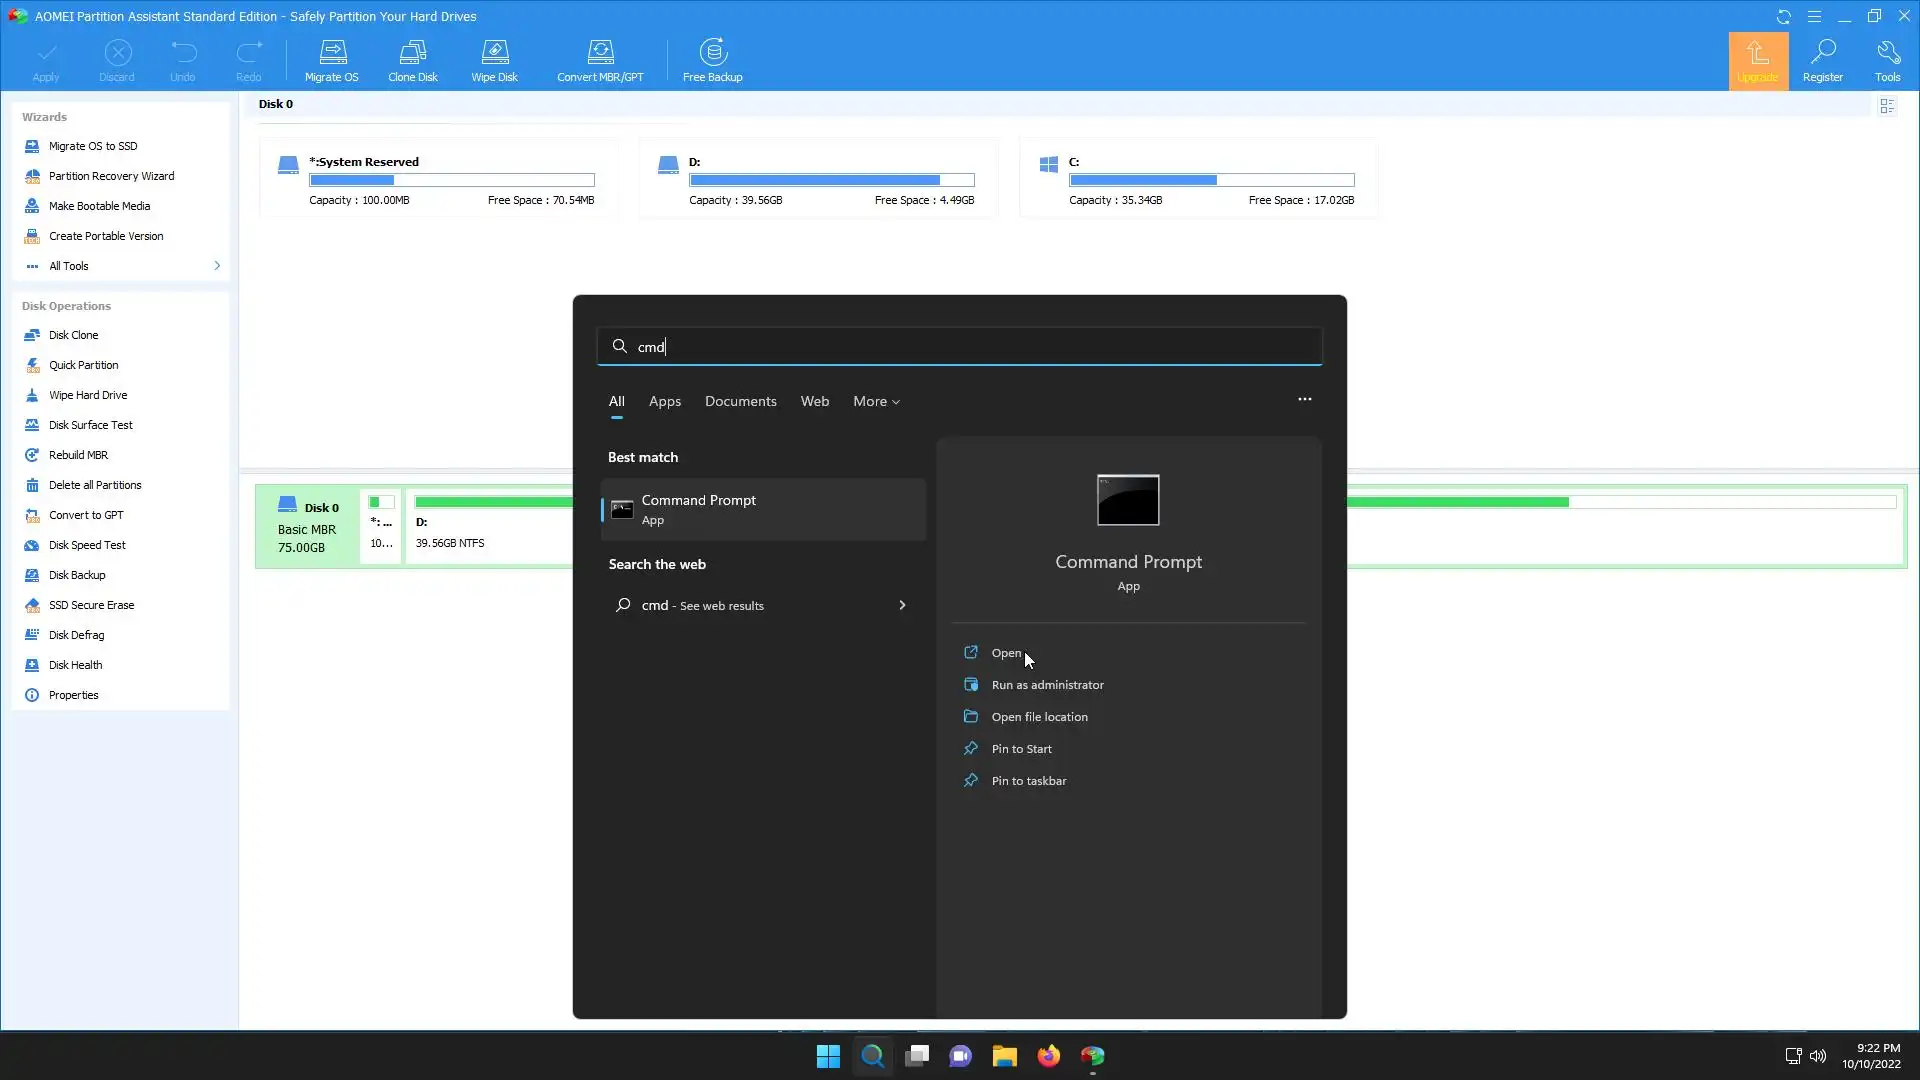Screen dimensions: 1920x1080
Task: Open the More filter dropdown
Action: 876,401
